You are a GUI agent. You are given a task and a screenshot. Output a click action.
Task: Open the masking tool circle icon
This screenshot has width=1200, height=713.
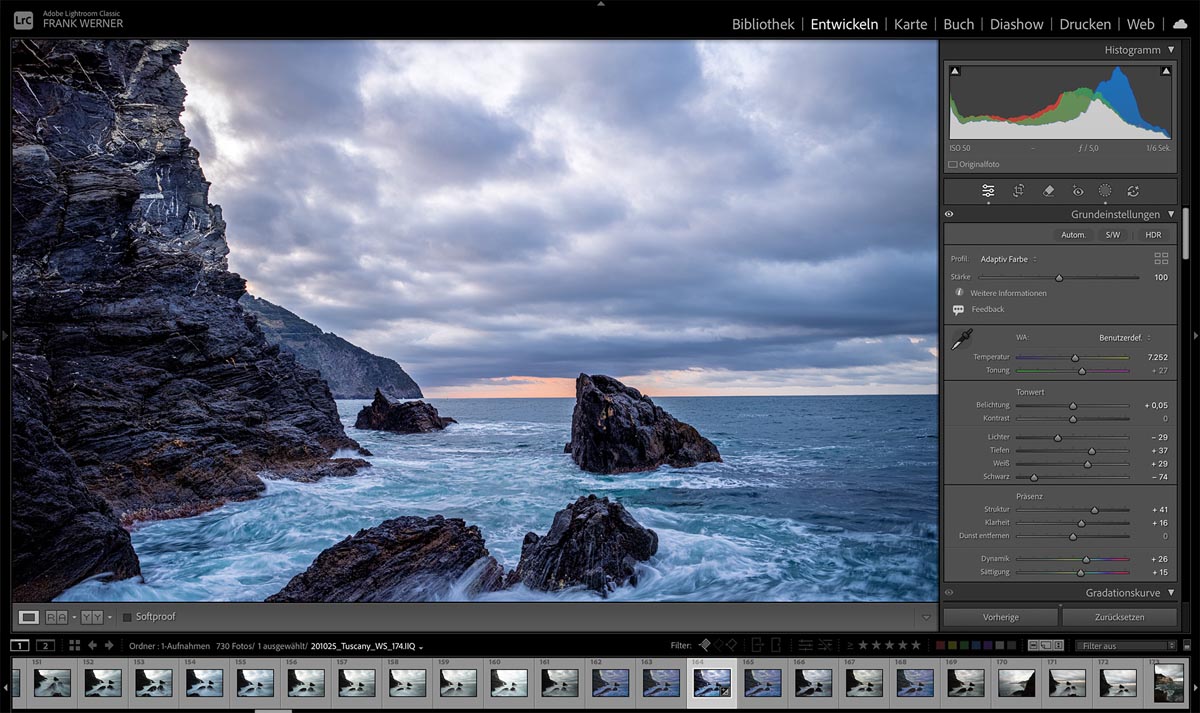point(1105,191)
